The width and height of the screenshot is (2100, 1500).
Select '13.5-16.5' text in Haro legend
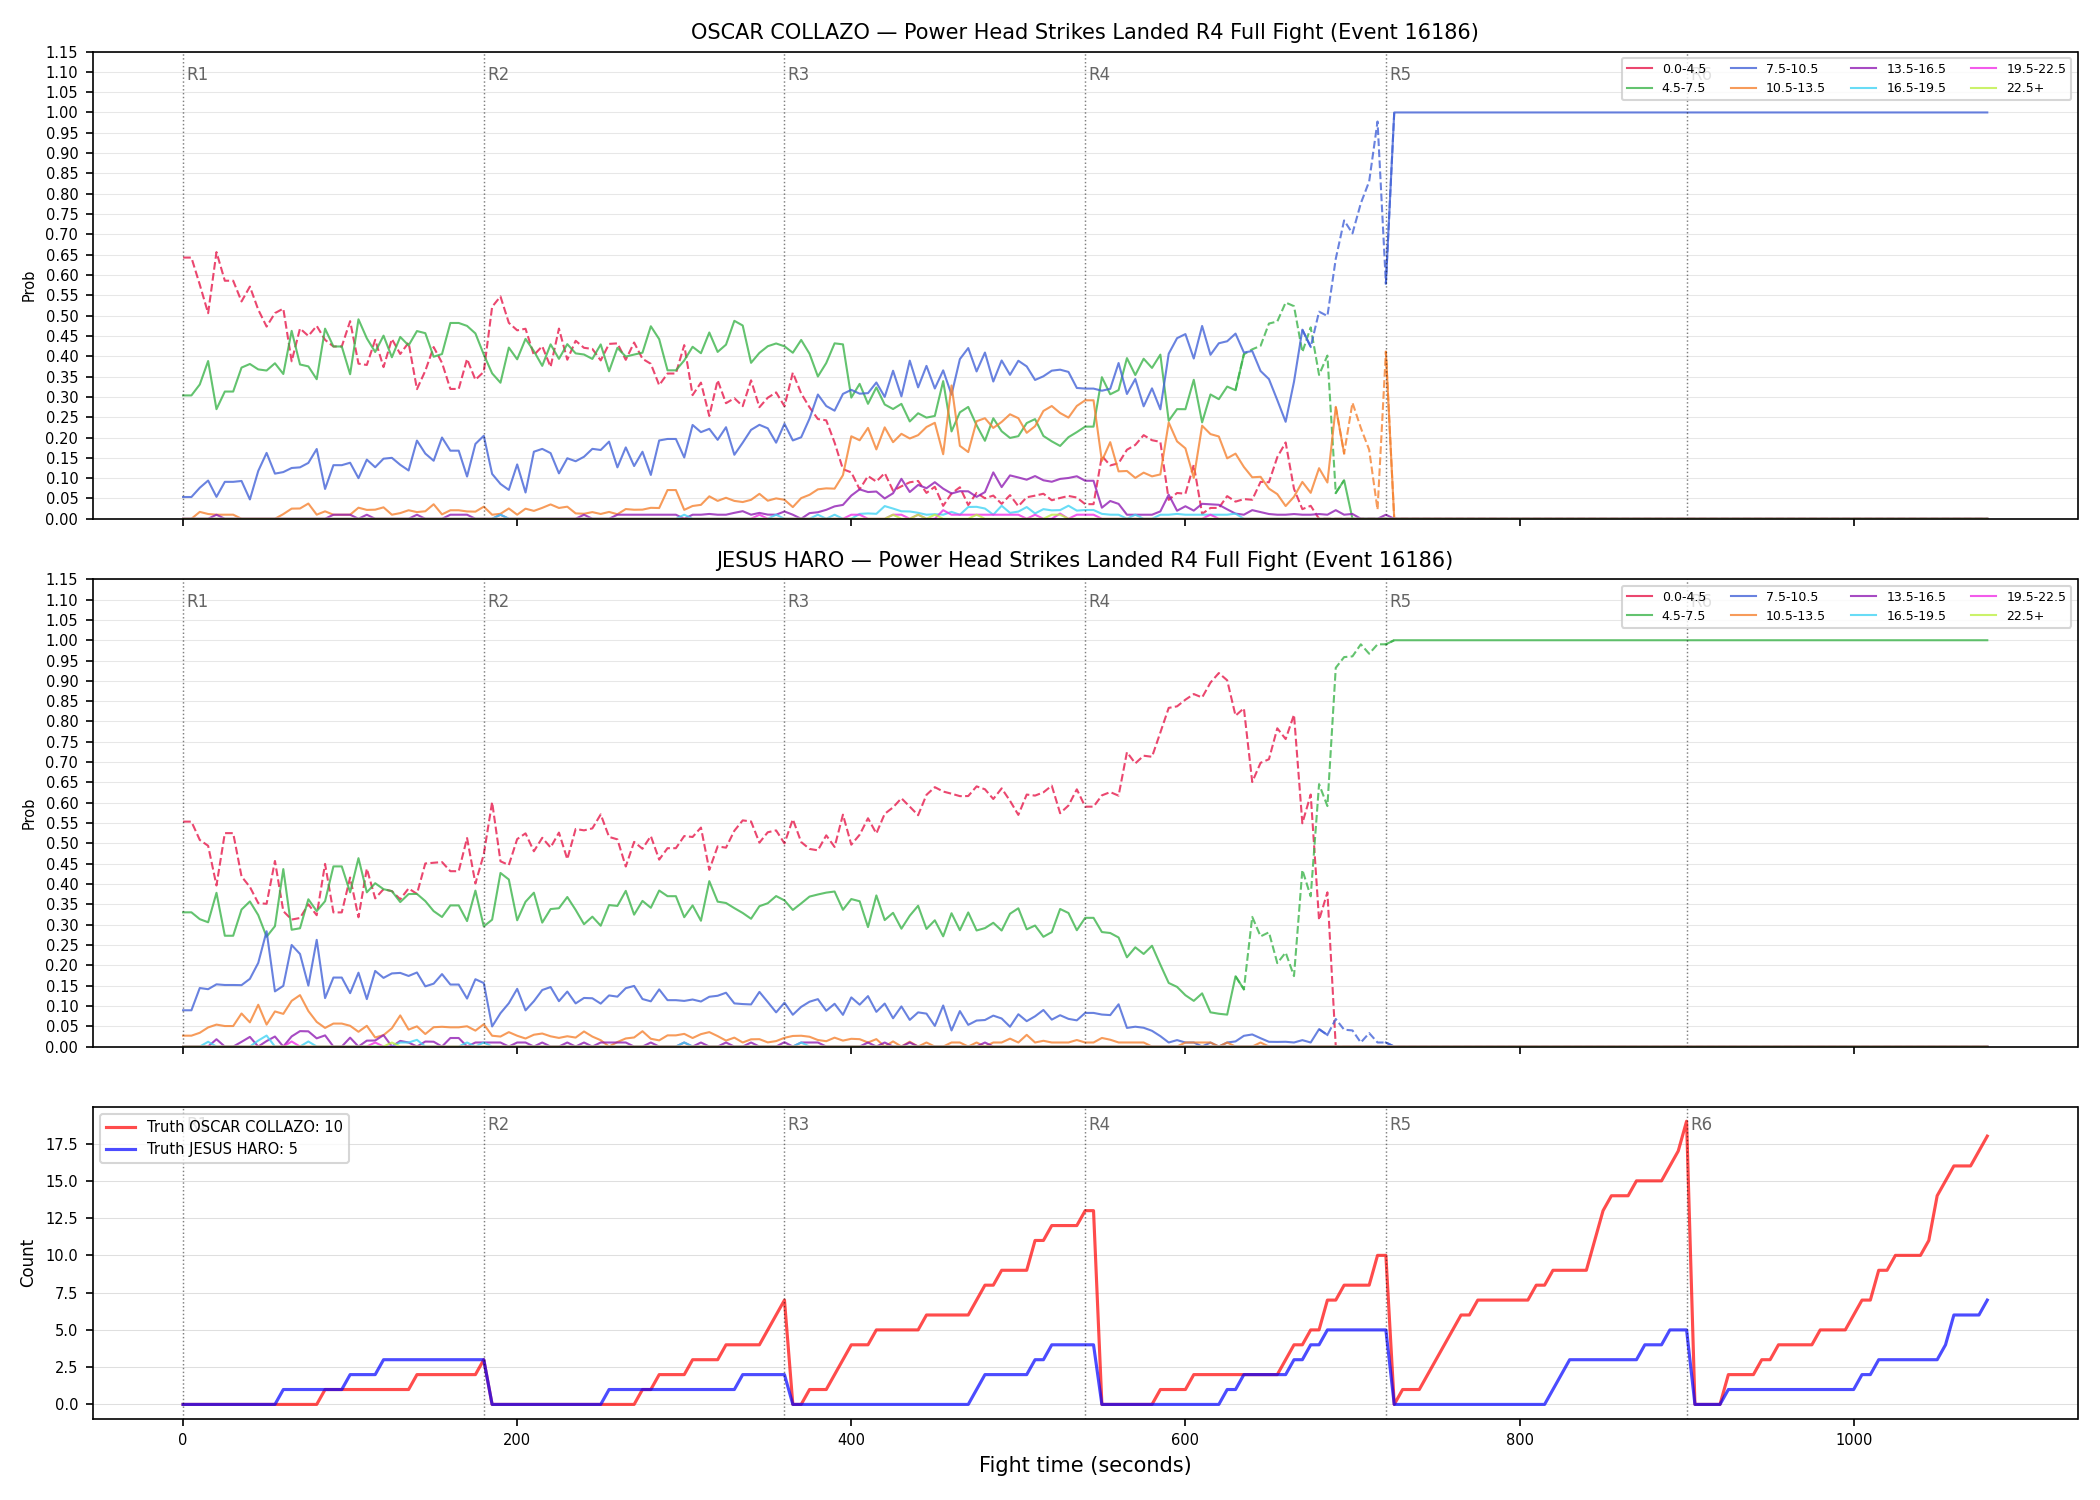(1916, 597)
